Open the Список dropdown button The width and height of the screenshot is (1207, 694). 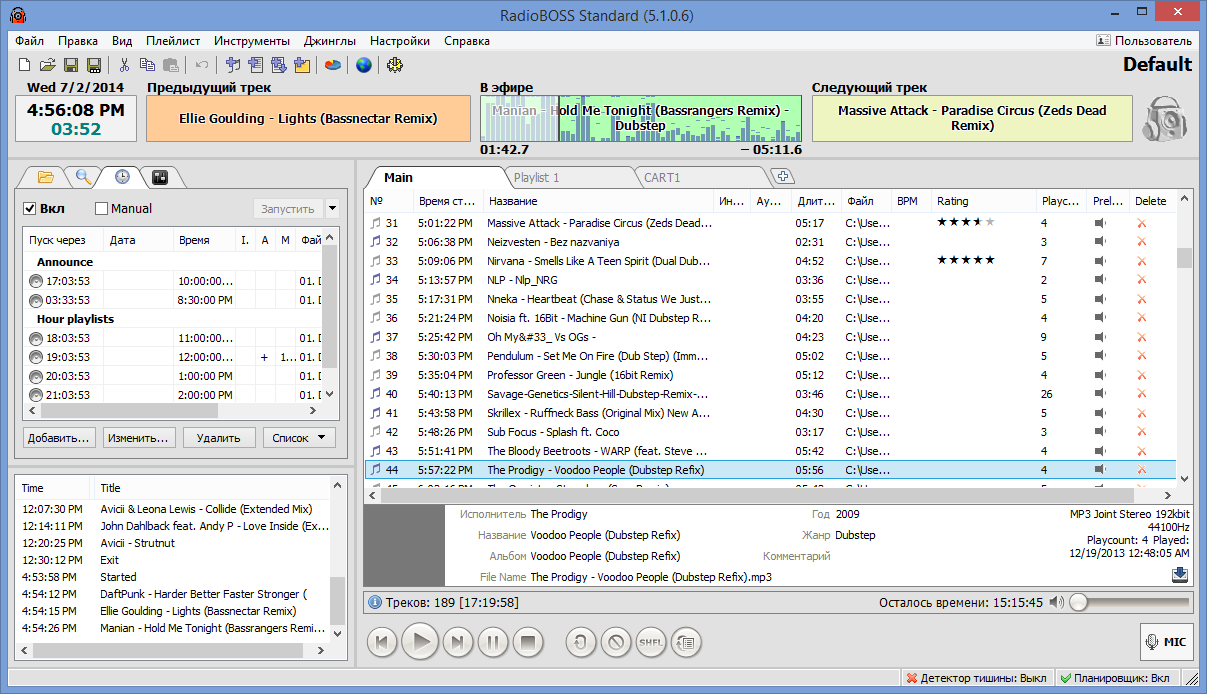(300, 437)
